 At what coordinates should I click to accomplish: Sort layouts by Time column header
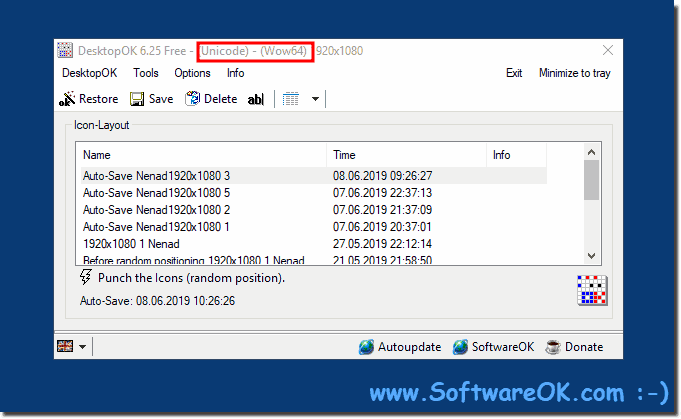(x=406, y=155)
